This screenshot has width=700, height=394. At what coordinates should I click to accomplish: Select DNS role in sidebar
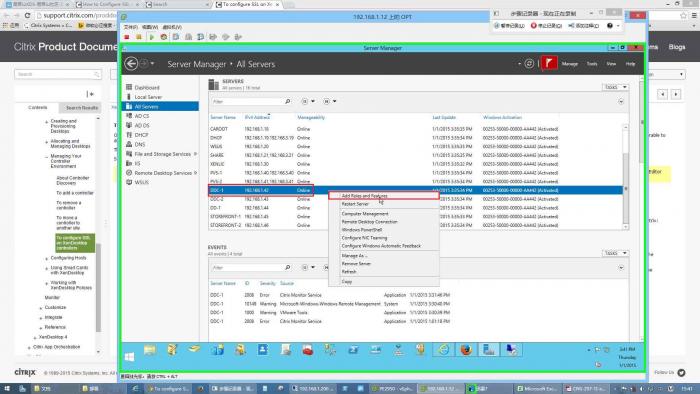point(140,144)
